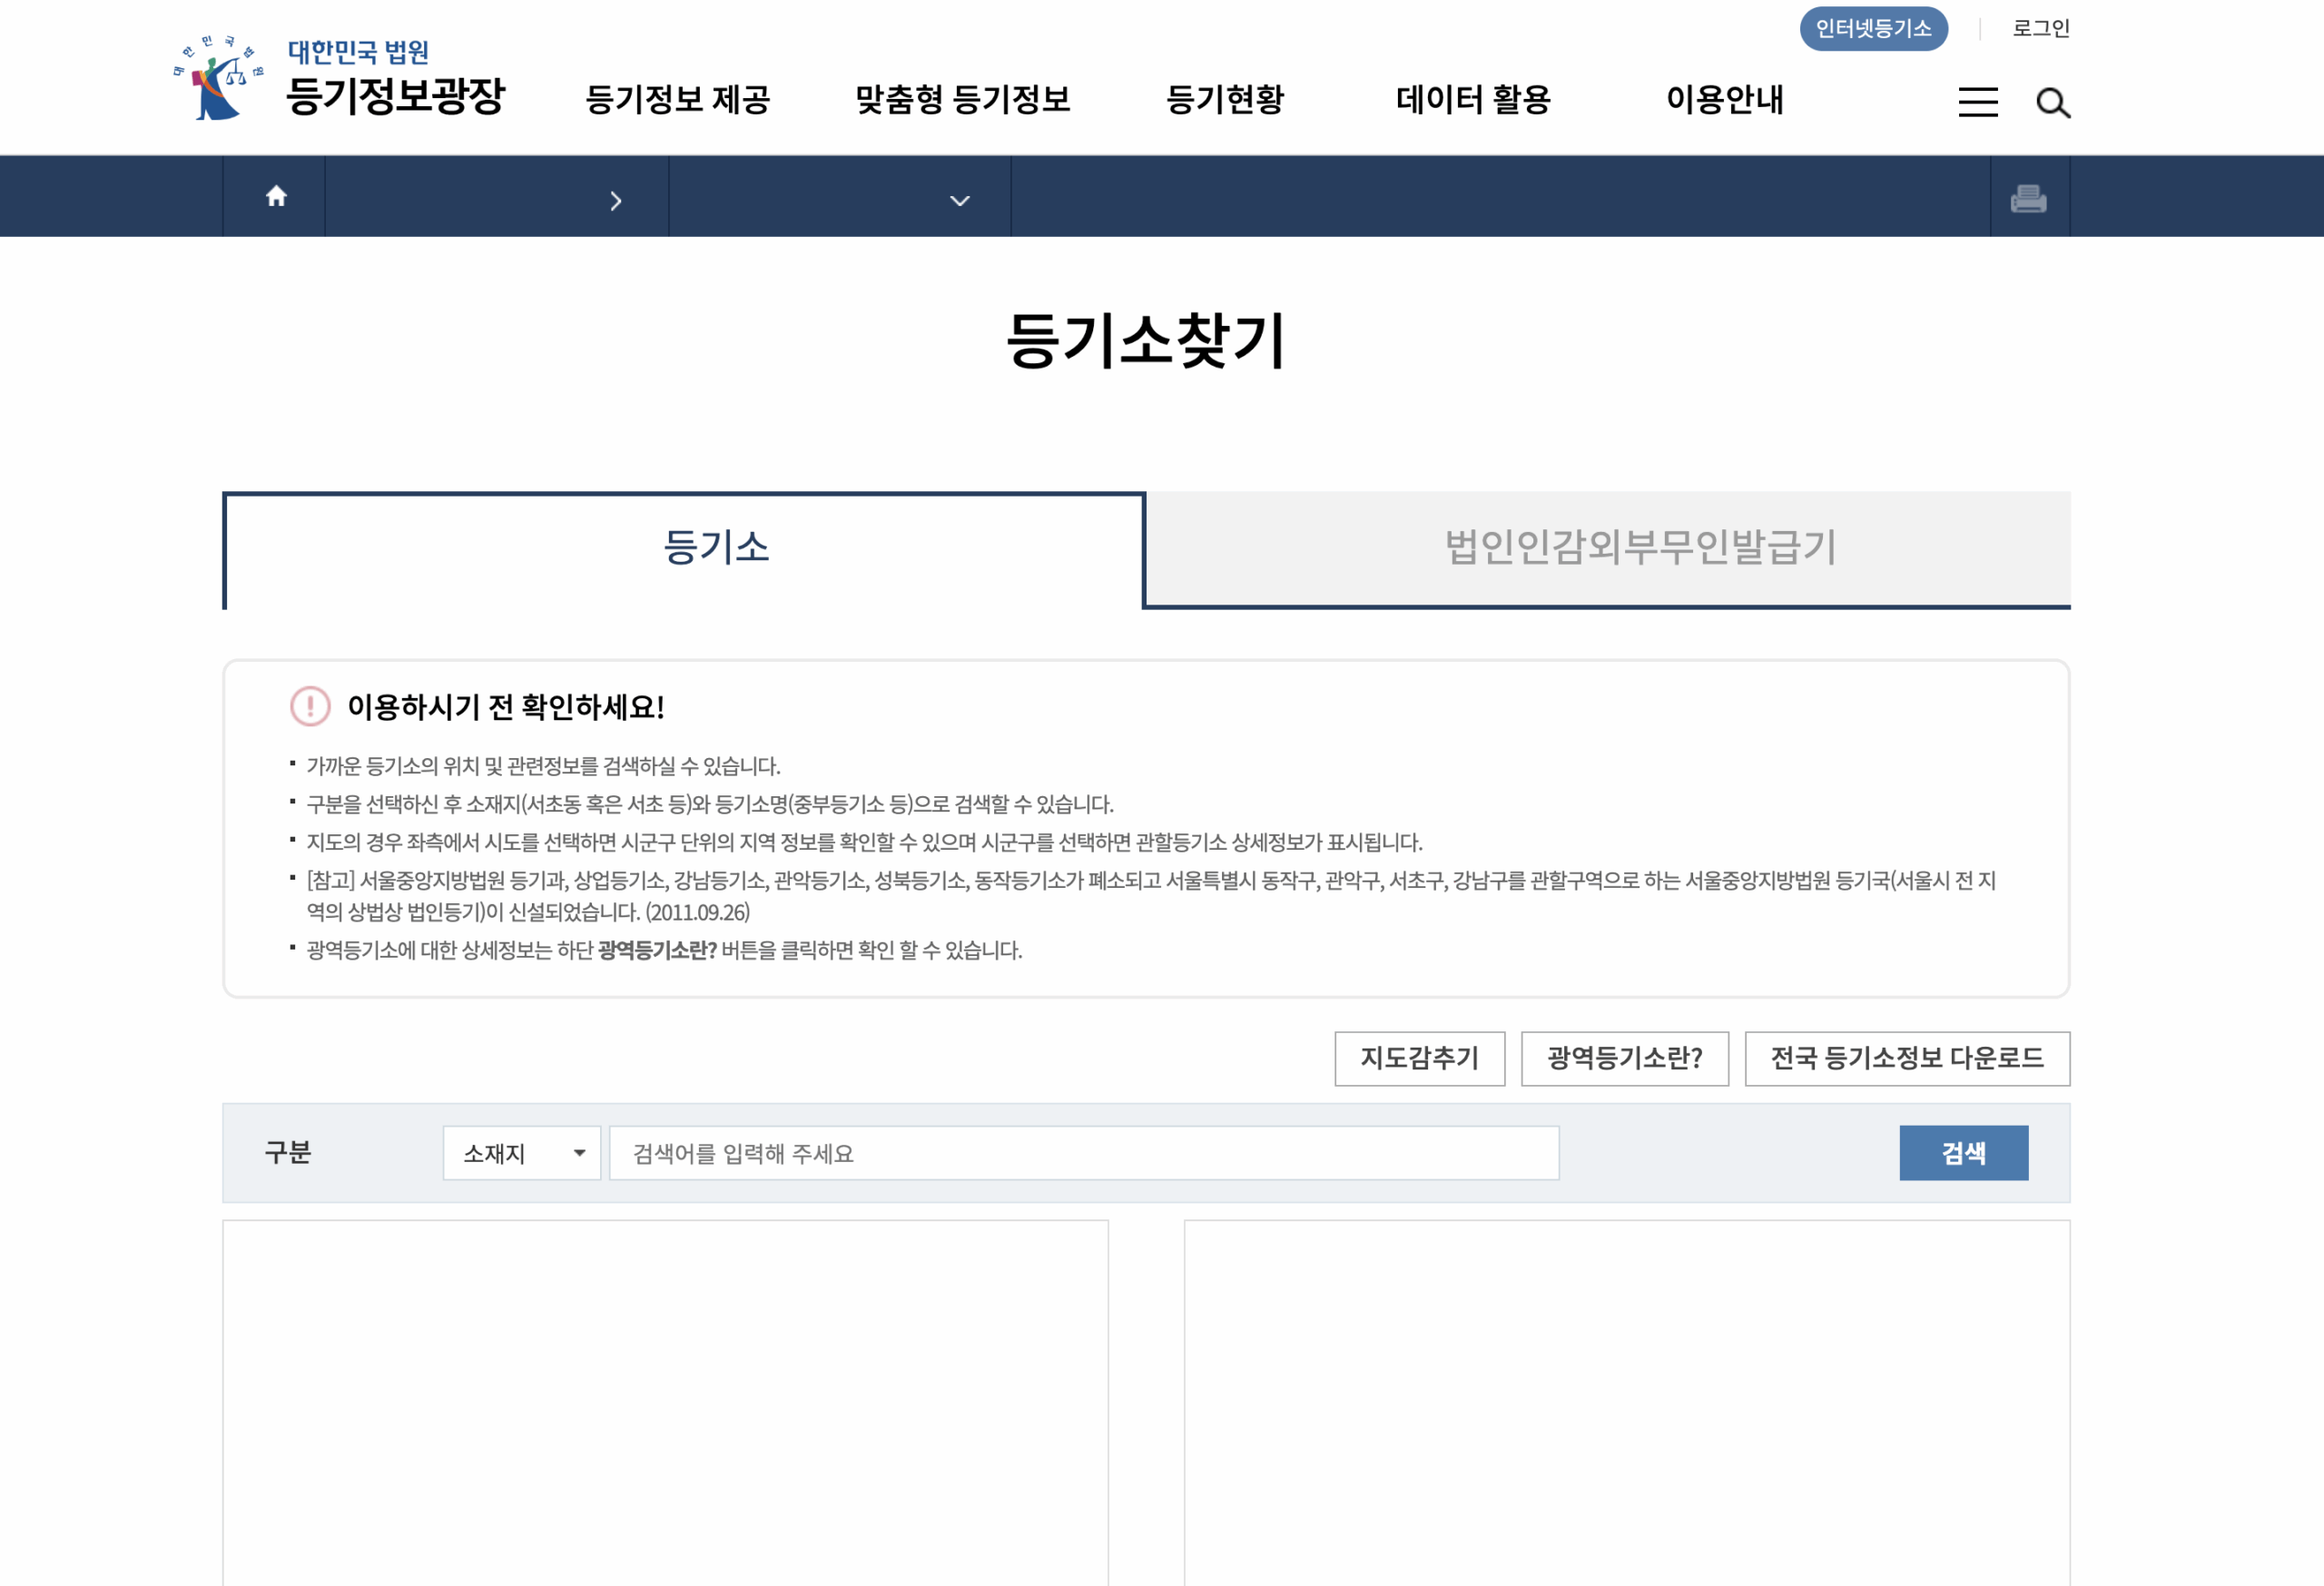Expand the breadcrumb down-chevron dropdown
This screenshot has width=2324, height=1586.
[960, 200]
